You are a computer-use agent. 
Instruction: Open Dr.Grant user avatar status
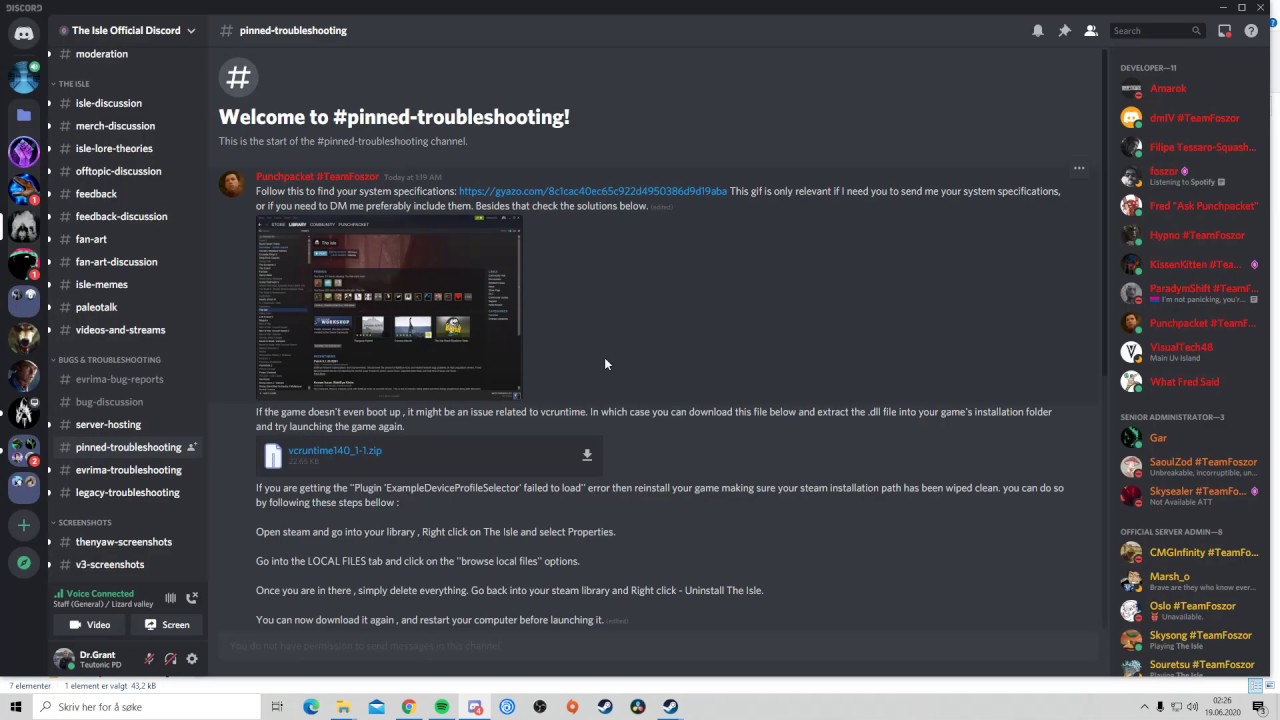tap(64, 659)
